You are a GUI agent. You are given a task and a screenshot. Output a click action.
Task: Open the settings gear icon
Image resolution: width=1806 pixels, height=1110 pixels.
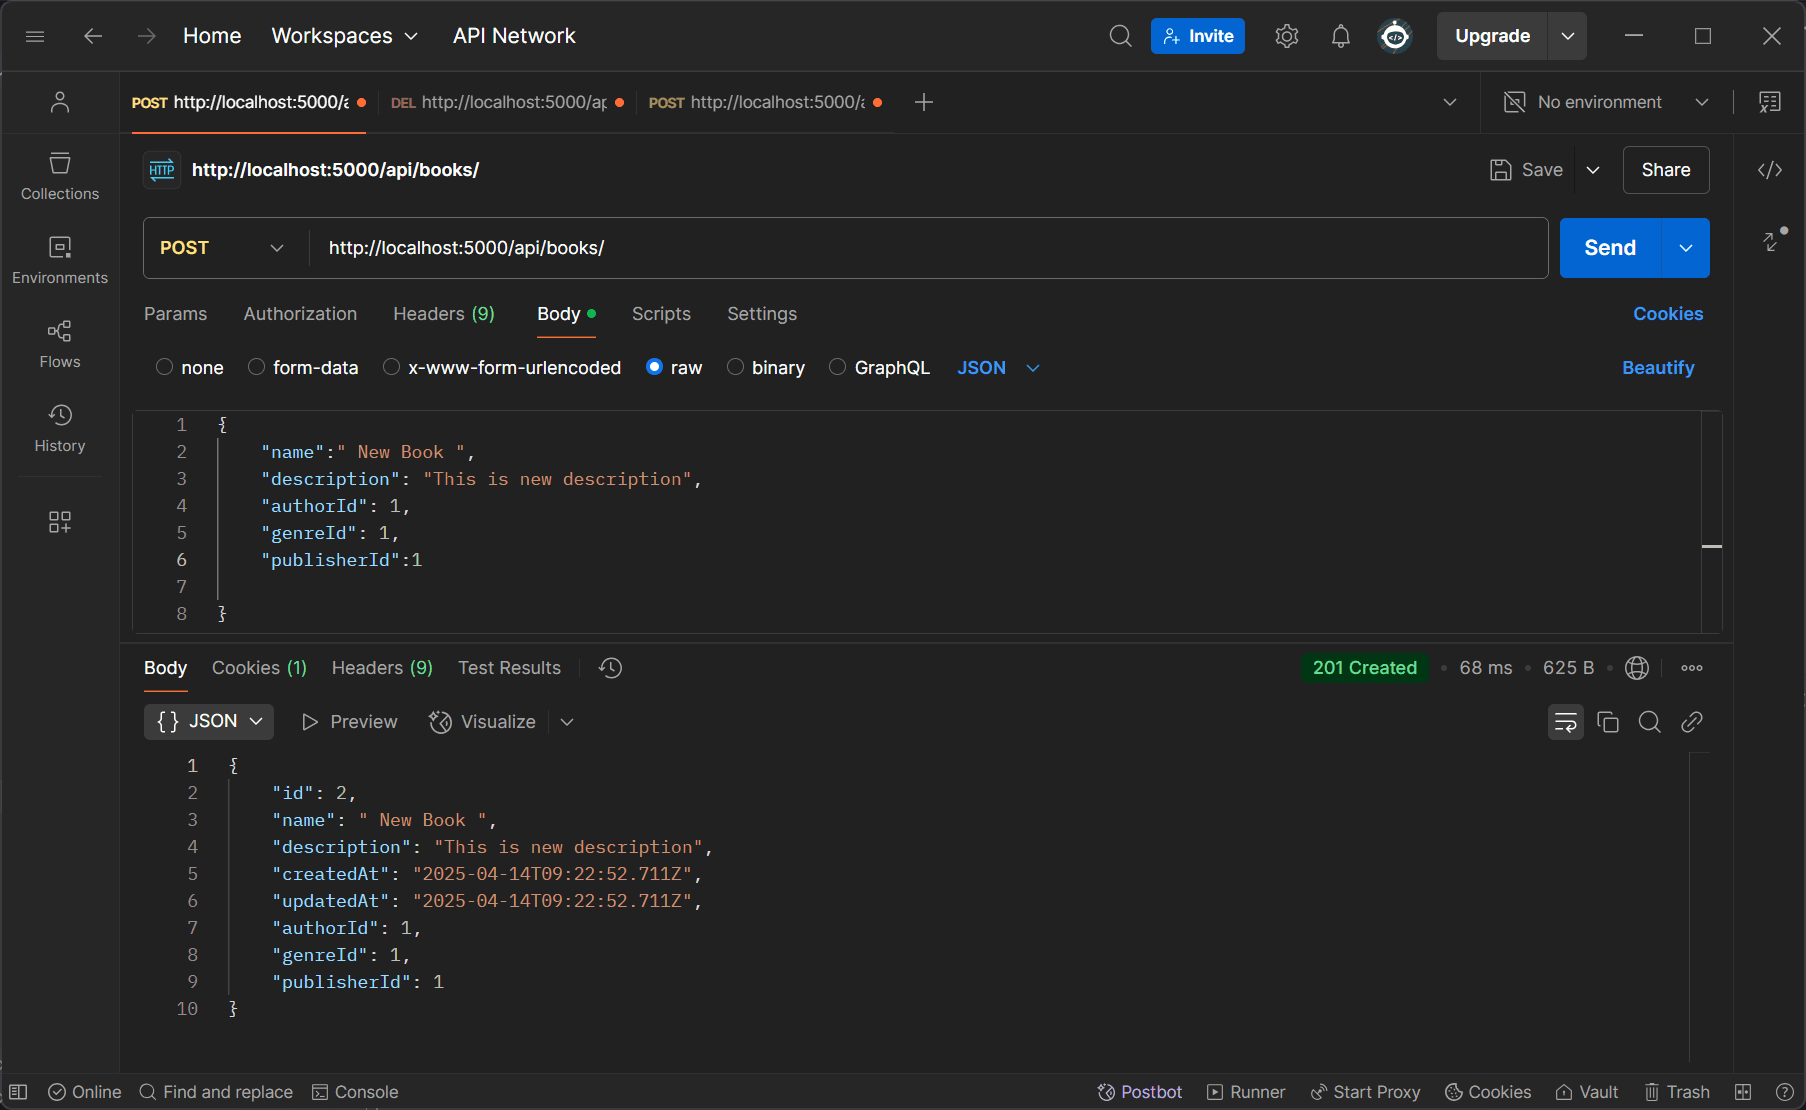1287,36
